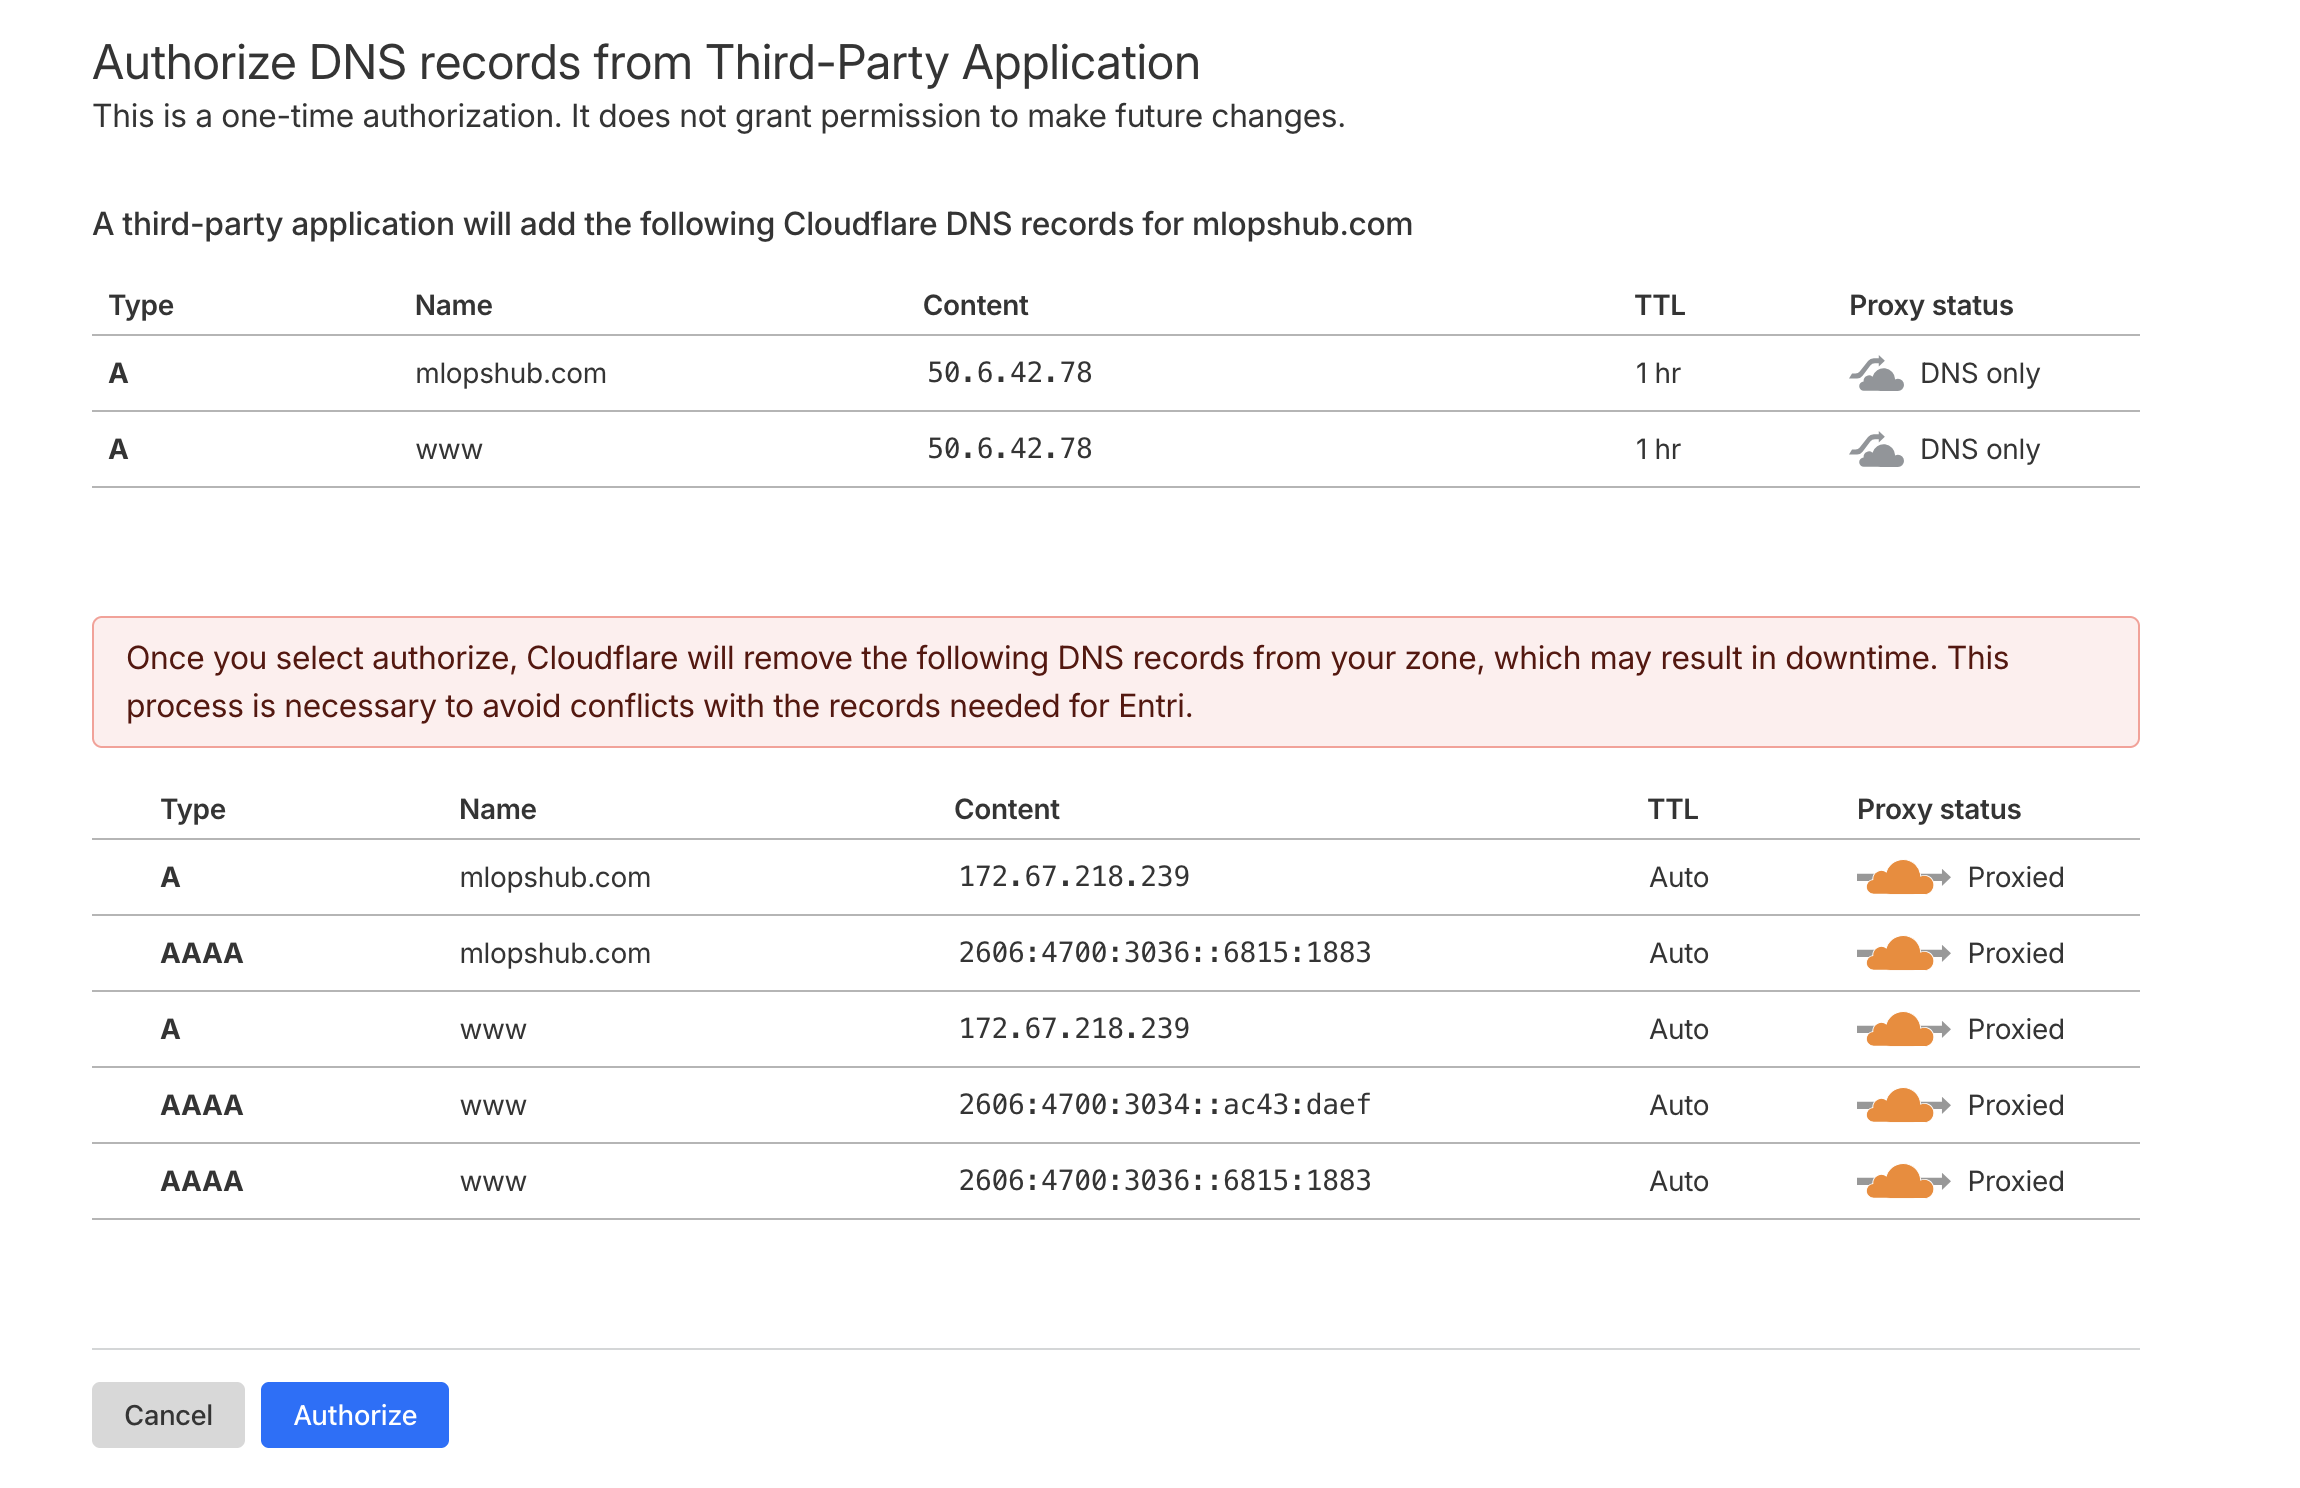2300x1488 pixels.
Task: Click DNS only cloud icon for new www record
Action: [1876, 449]
